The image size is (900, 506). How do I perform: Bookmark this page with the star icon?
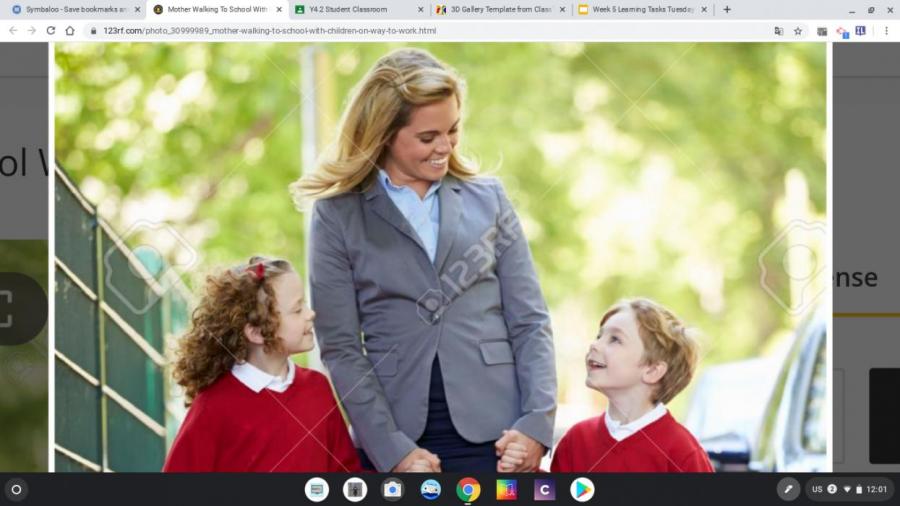pos(798,31)
